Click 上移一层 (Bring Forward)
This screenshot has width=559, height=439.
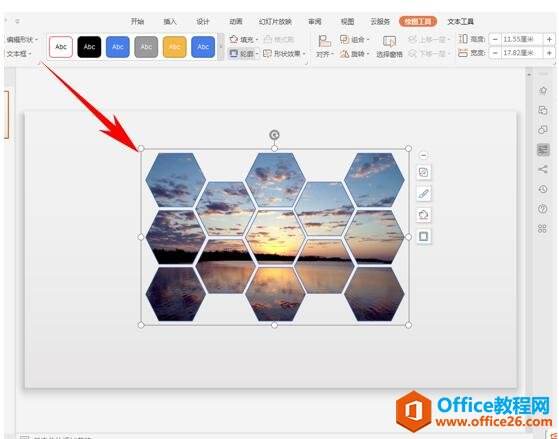429,39
